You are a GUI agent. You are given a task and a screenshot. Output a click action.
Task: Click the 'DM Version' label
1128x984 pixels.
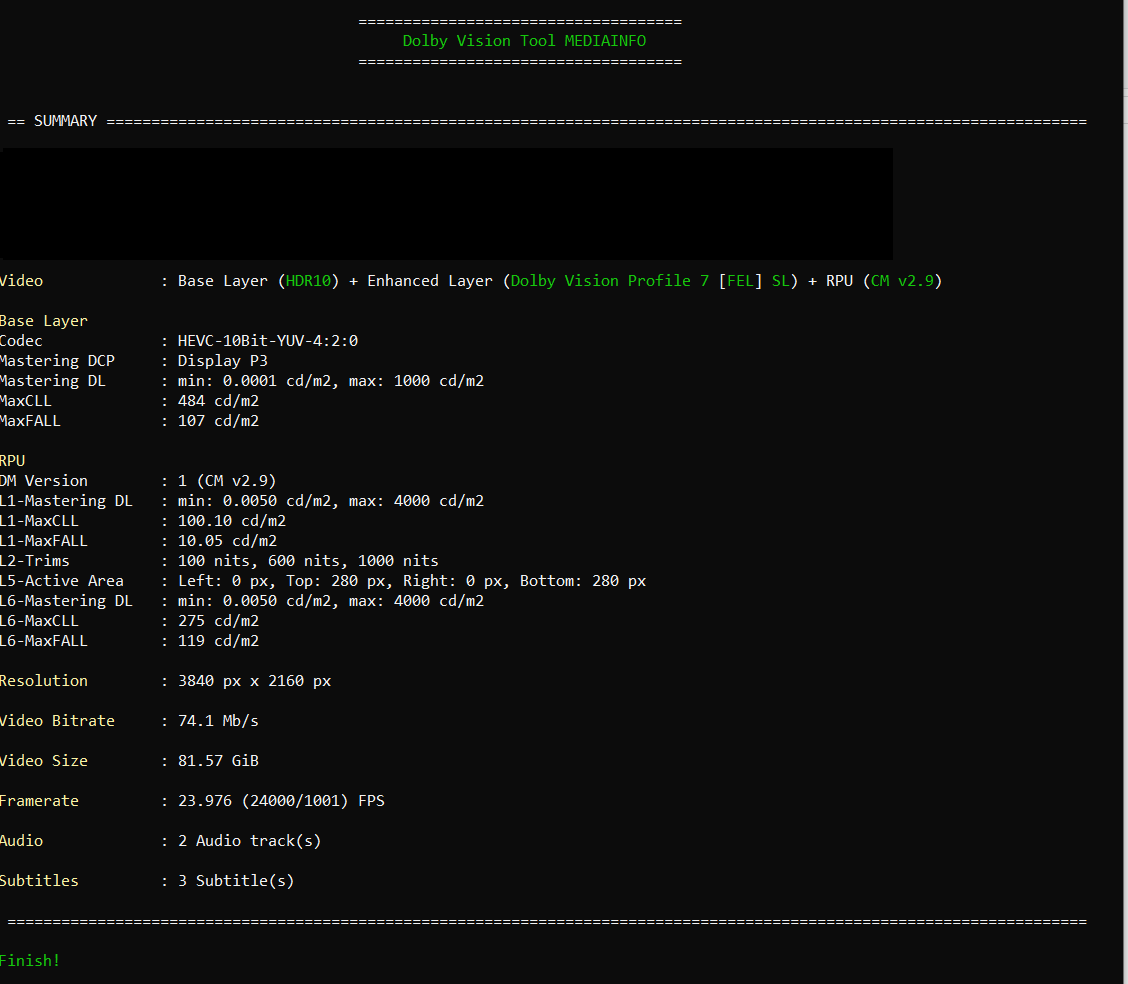click(43, 480)
